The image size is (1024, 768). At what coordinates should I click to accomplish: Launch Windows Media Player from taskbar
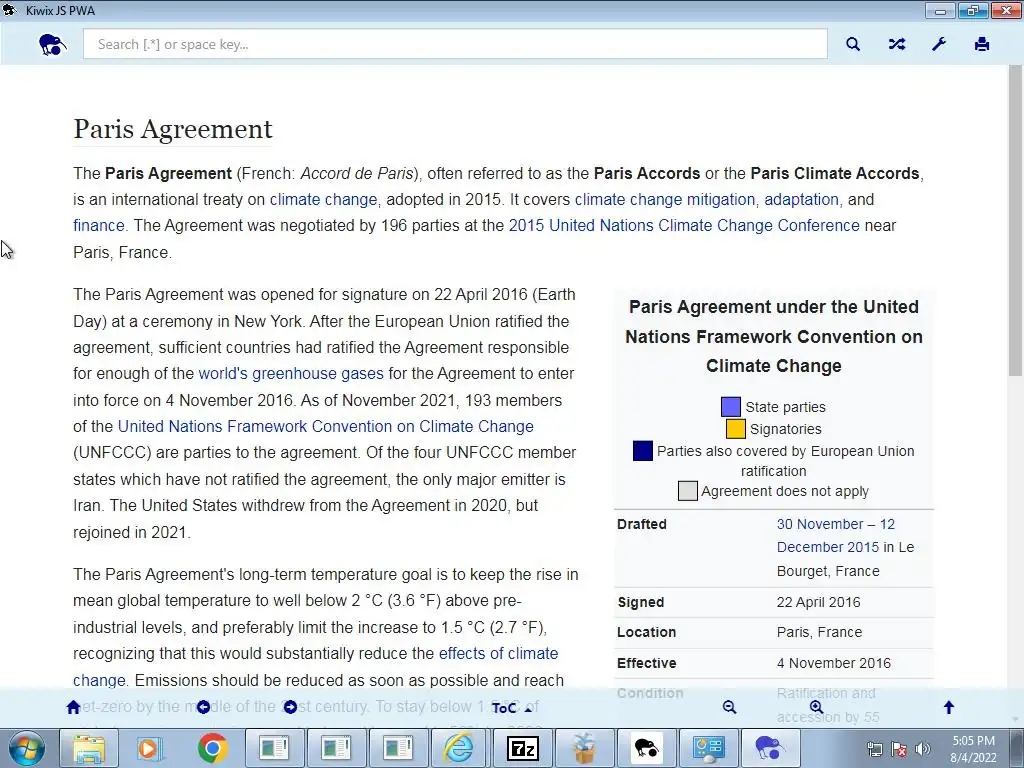coord(150,748)
